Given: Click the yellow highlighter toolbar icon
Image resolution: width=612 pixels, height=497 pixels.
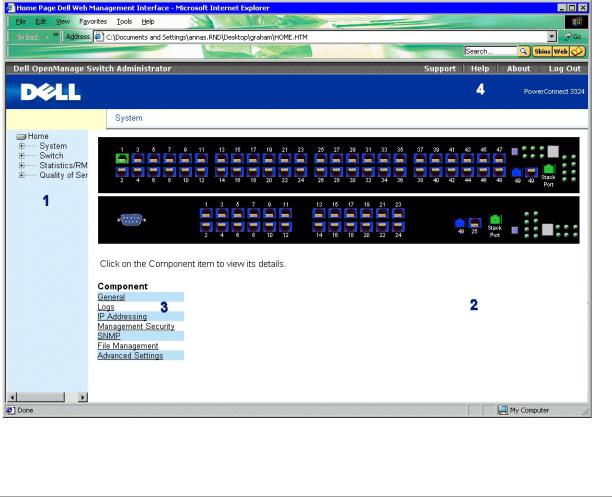Looking at the screenshot, I should pyautogui.click(x=578, y=51).
